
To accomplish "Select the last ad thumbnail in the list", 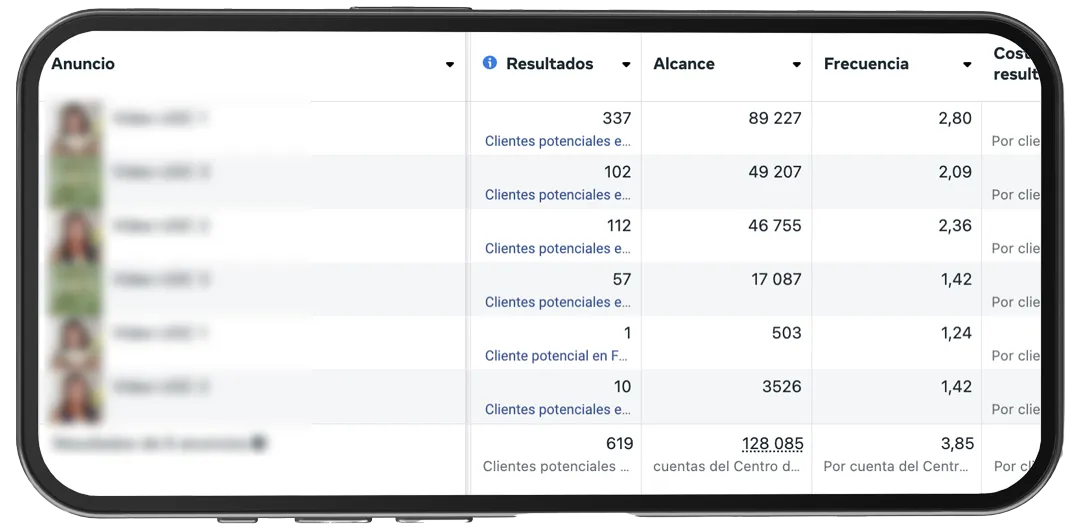I will pos(75,396).
